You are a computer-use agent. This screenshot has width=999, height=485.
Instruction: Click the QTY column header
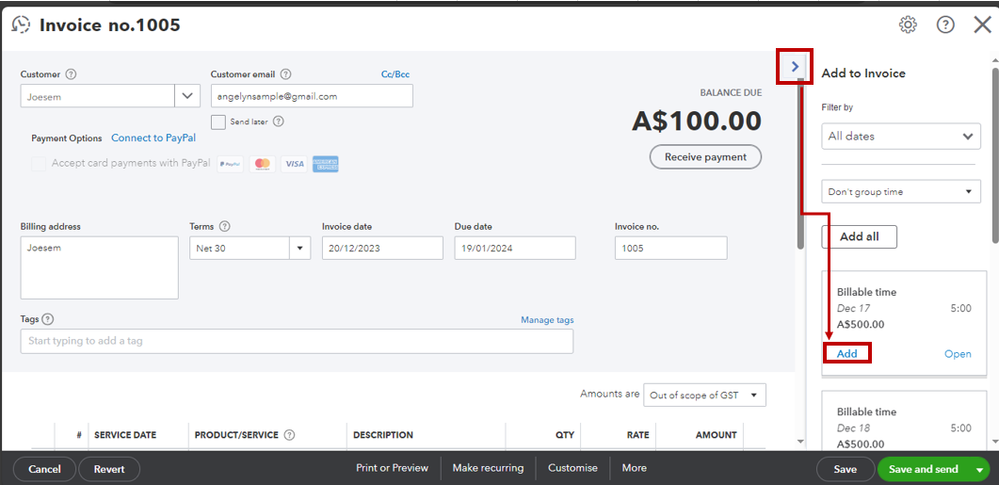pyautogui.click(x=564, y=435)
